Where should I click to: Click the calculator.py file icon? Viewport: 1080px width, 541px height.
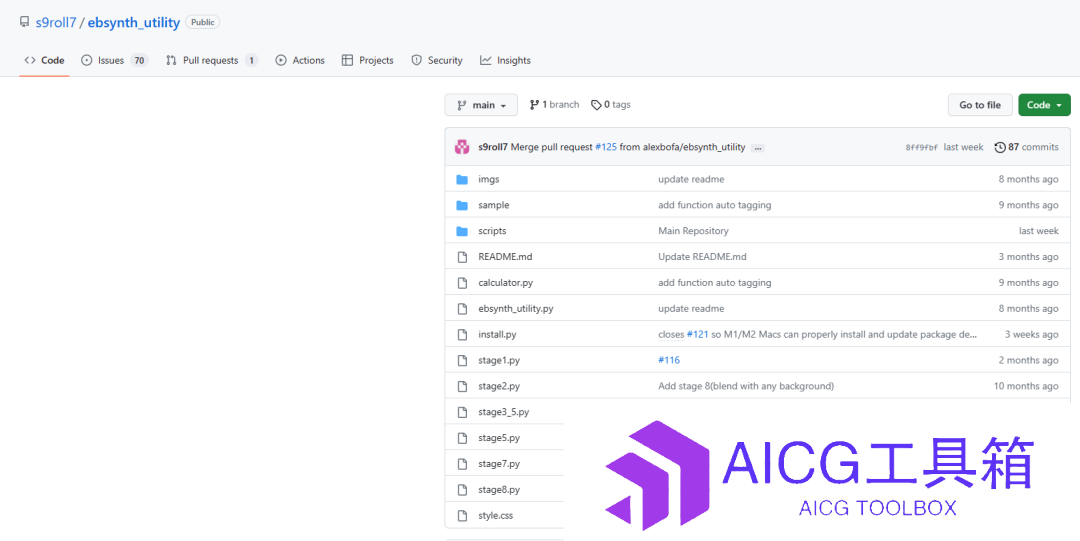(x=462, y=283)
